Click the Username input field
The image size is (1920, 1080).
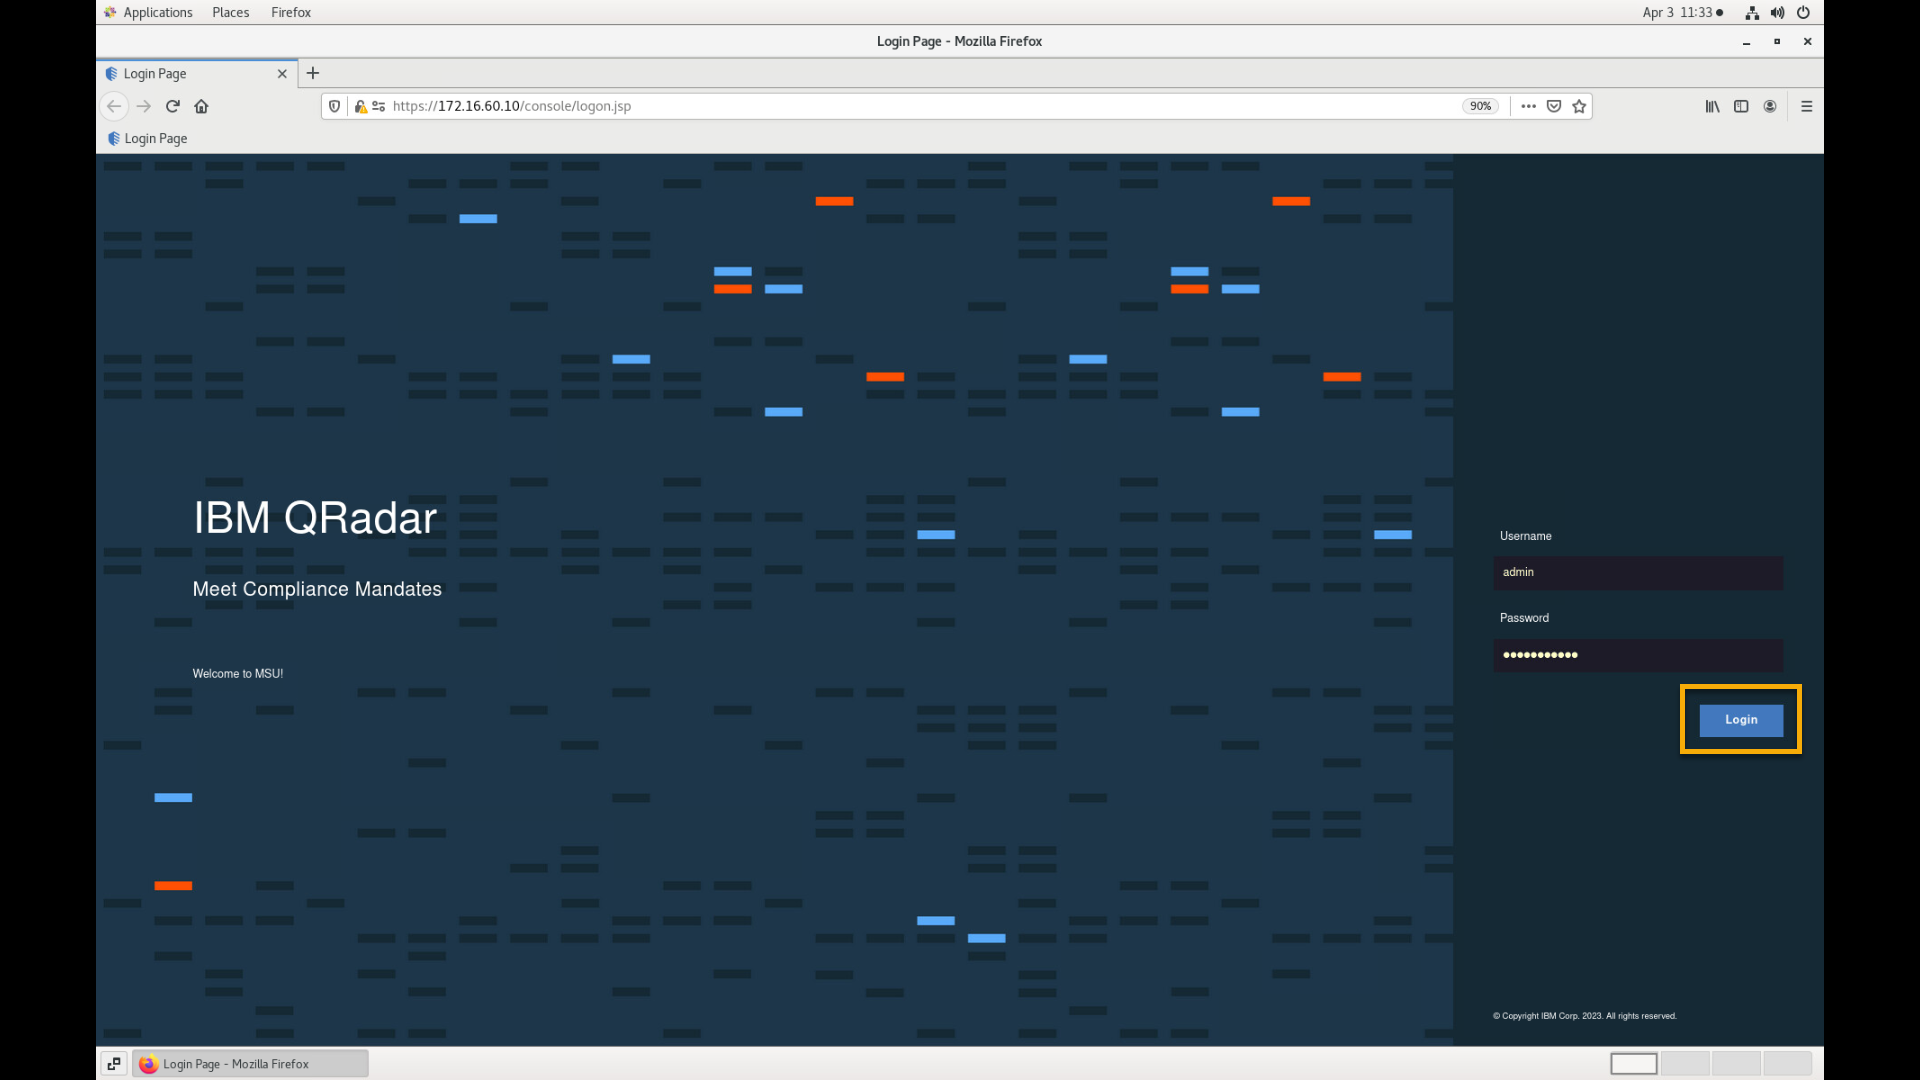(1638, 572)
